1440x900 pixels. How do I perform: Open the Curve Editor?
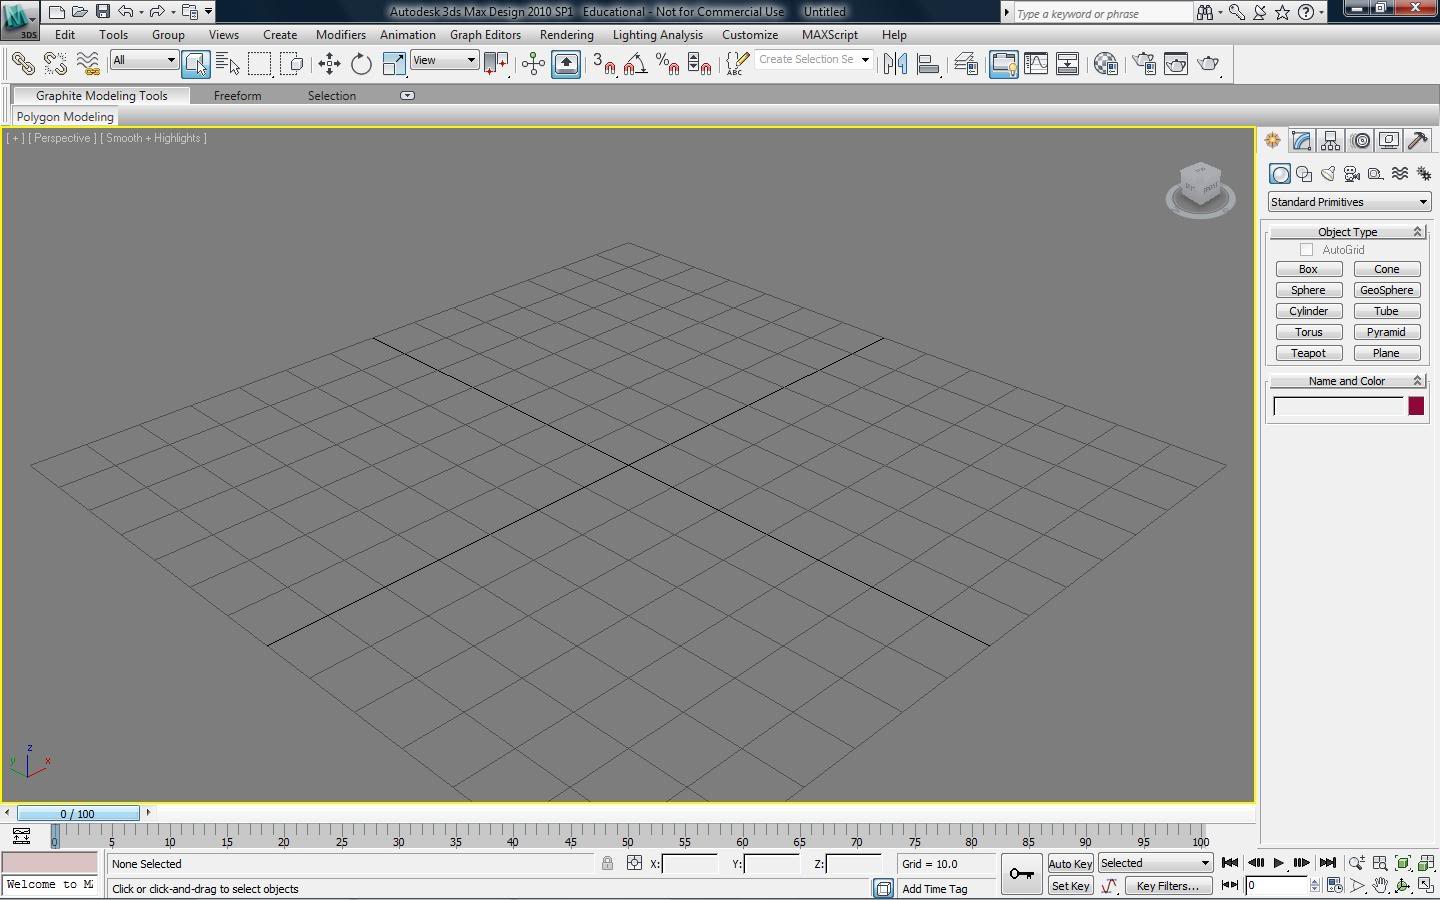[1036, 64]
